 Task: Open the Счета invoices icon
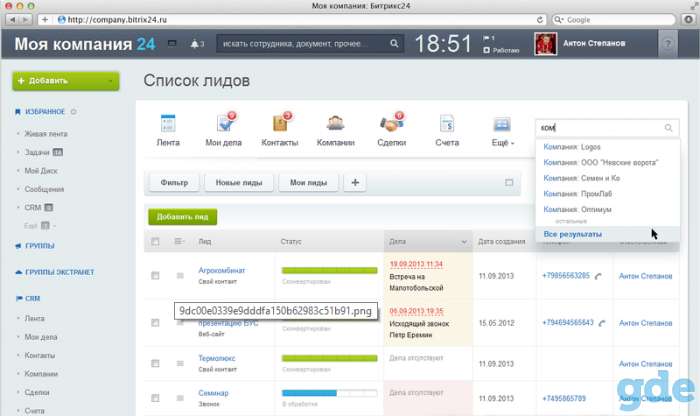[447, 123]
